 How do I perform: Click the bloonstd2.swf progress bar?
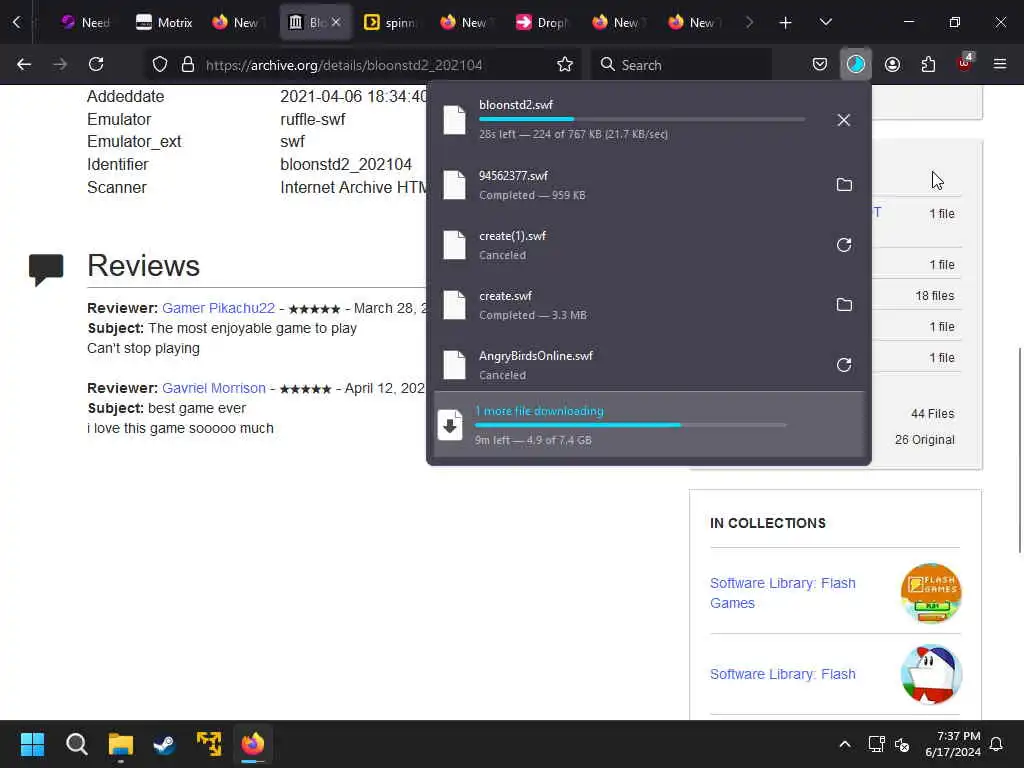[642, 120]
